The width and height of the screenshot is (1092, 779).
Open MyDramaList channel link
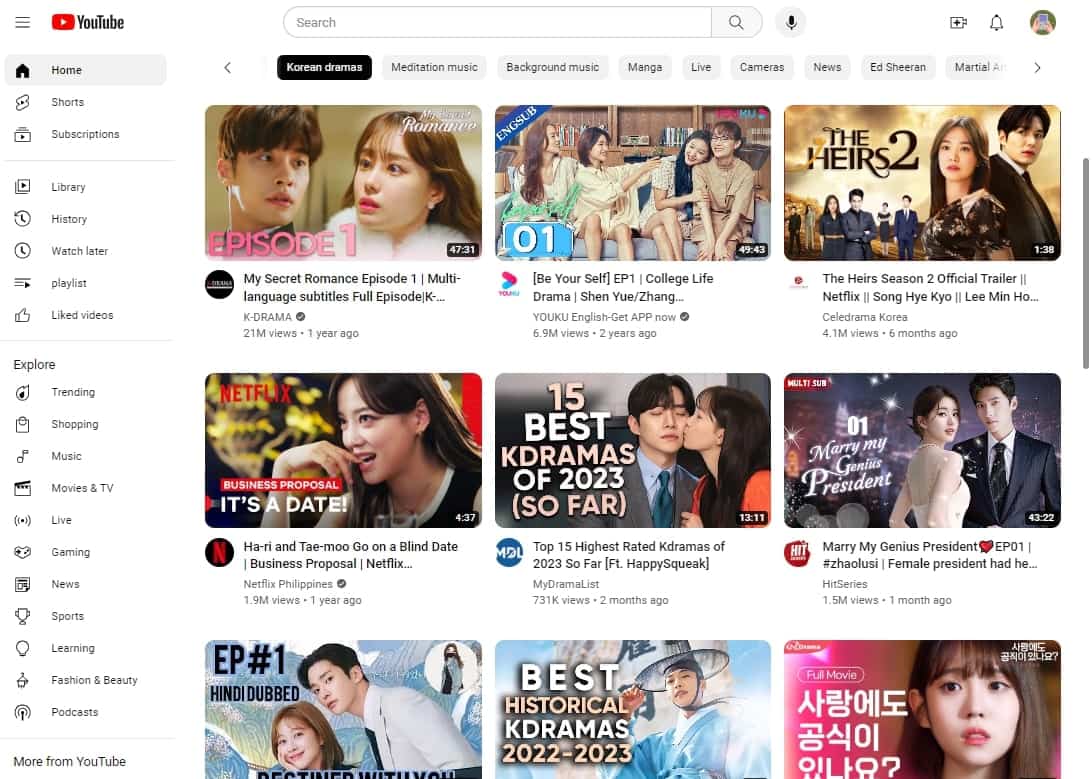coord(566,584)
